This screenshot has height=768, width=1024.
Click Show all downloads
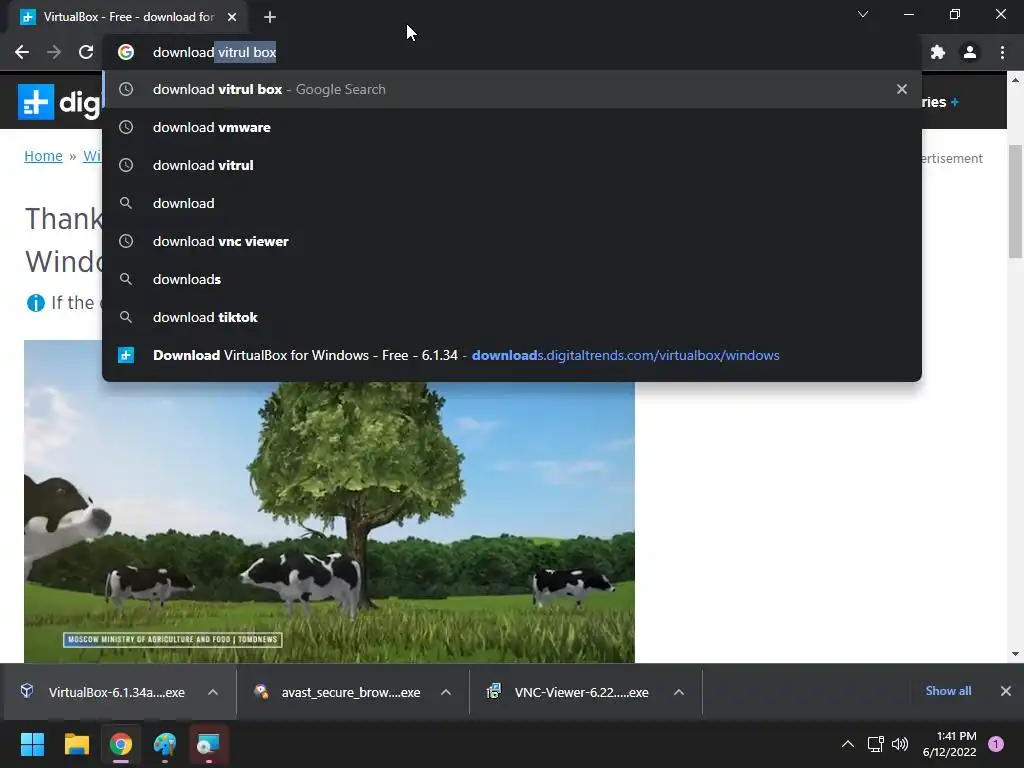(x=948, y=691)
